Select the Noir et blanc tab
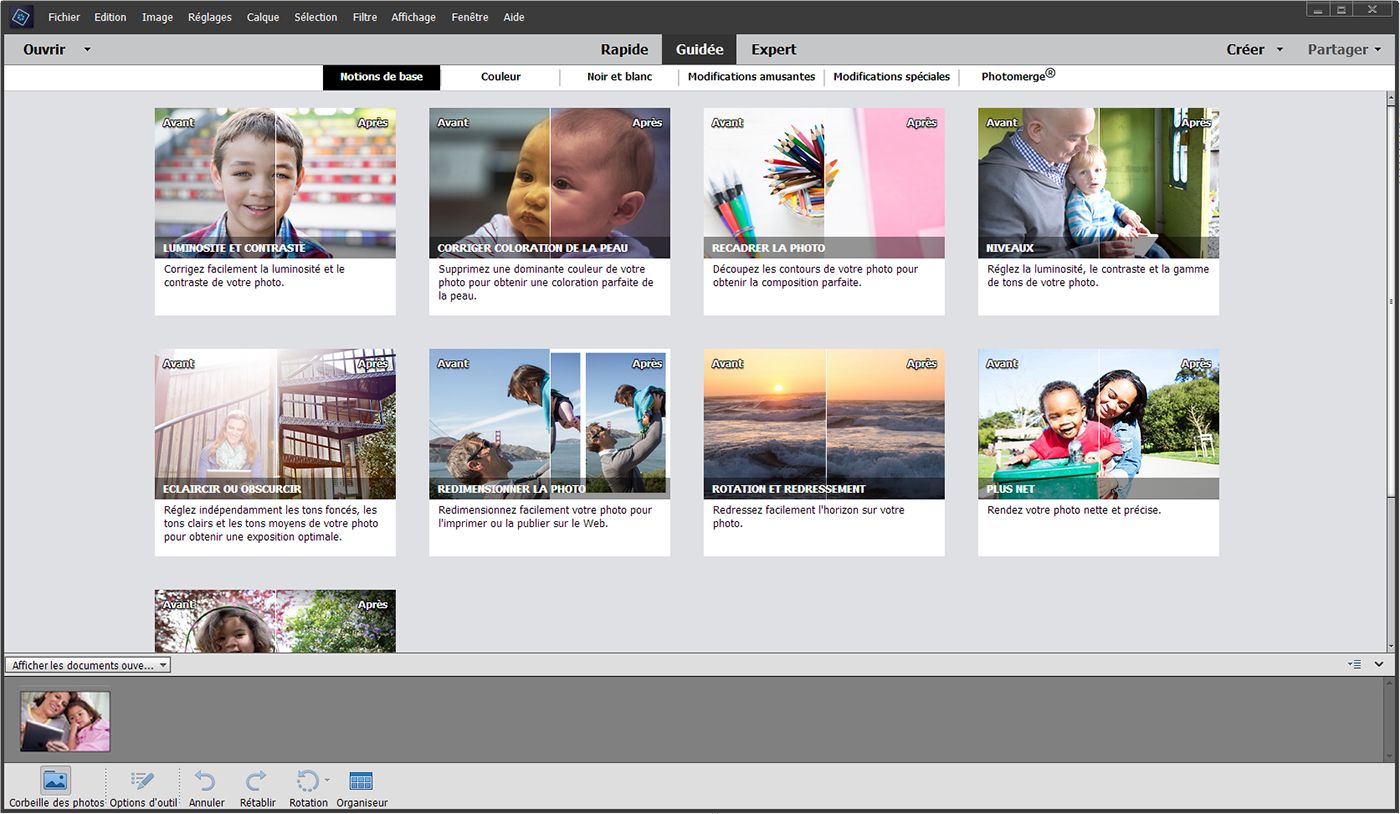 pos(620,77)
